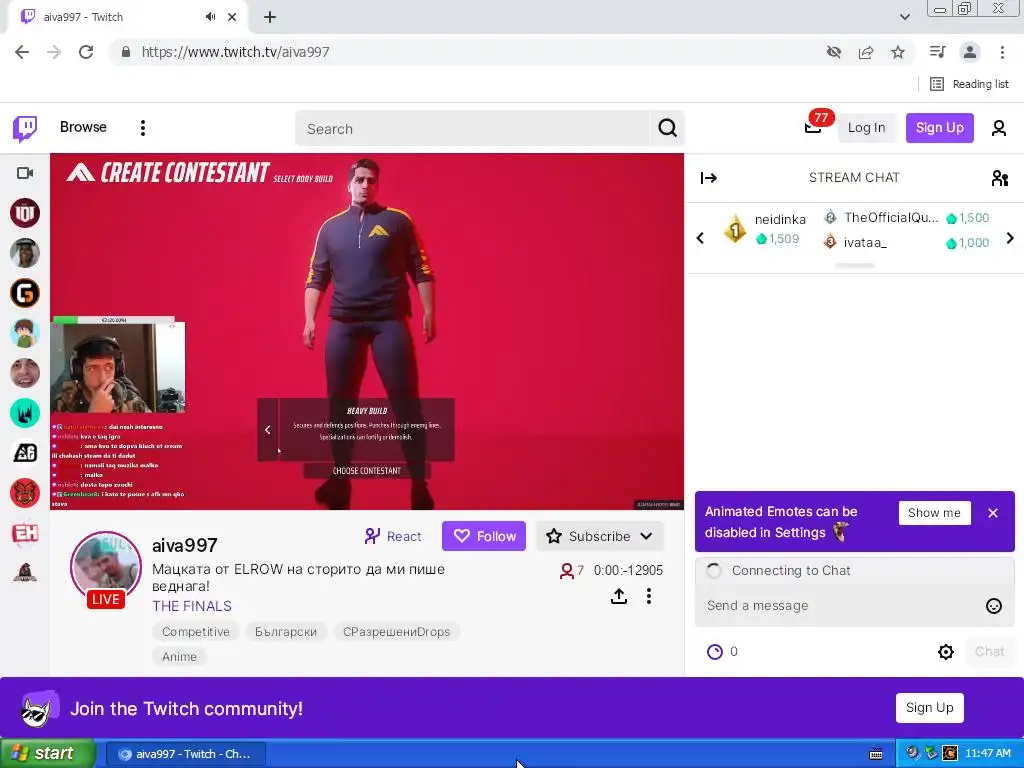The width and height of the screenshot is (1024, 768).
Task: Open the browser profile avatar
Action: (x=970, y=52)
